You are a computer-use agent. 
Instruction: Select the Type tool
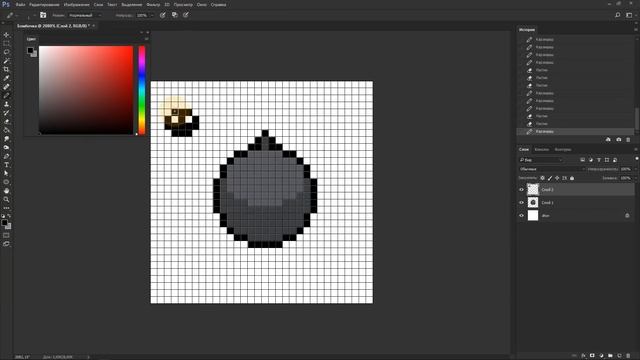pos(6,165)
